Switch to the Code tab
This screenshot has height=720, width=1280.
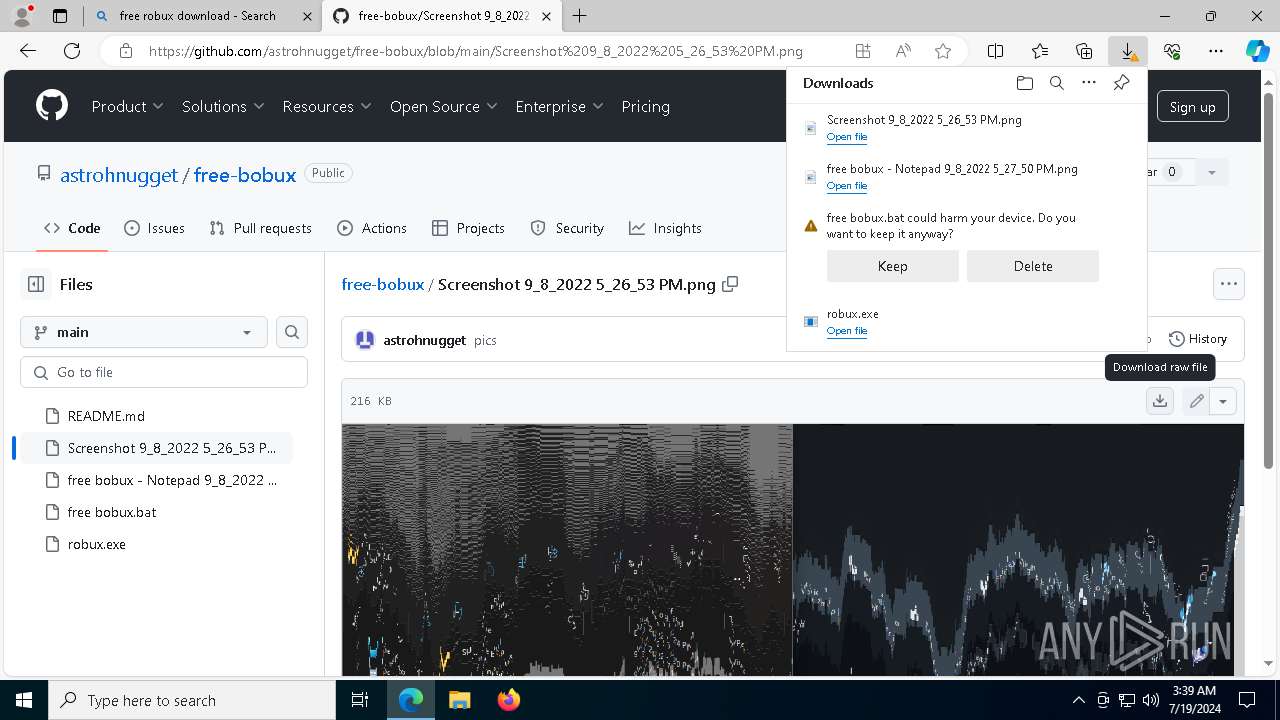tap(72, 228)
